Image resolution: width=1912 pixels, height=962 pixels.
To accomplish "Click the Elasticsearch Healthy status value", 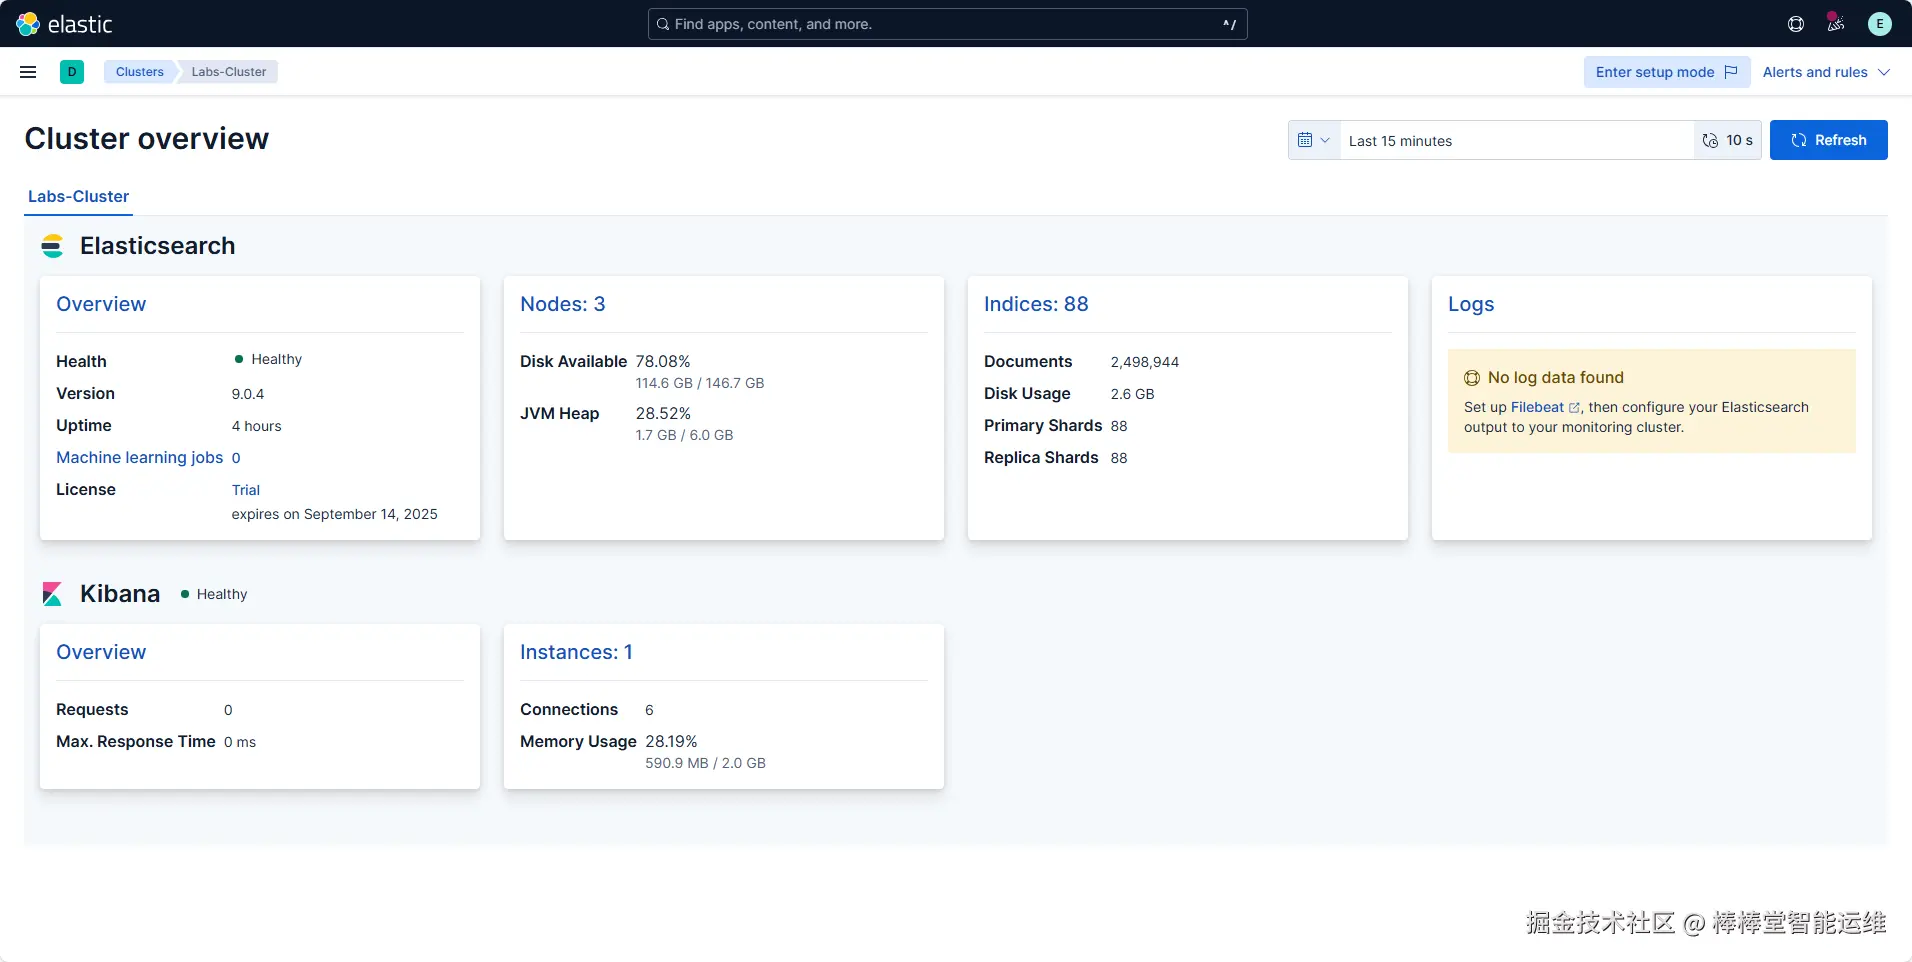I will [x=268, y=359].
